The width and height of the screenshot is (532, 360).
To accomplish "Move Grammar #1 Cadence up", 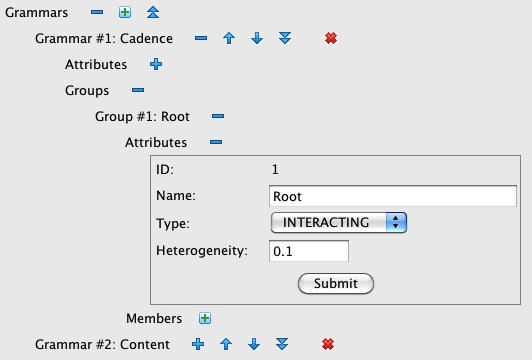I will 229,38.
